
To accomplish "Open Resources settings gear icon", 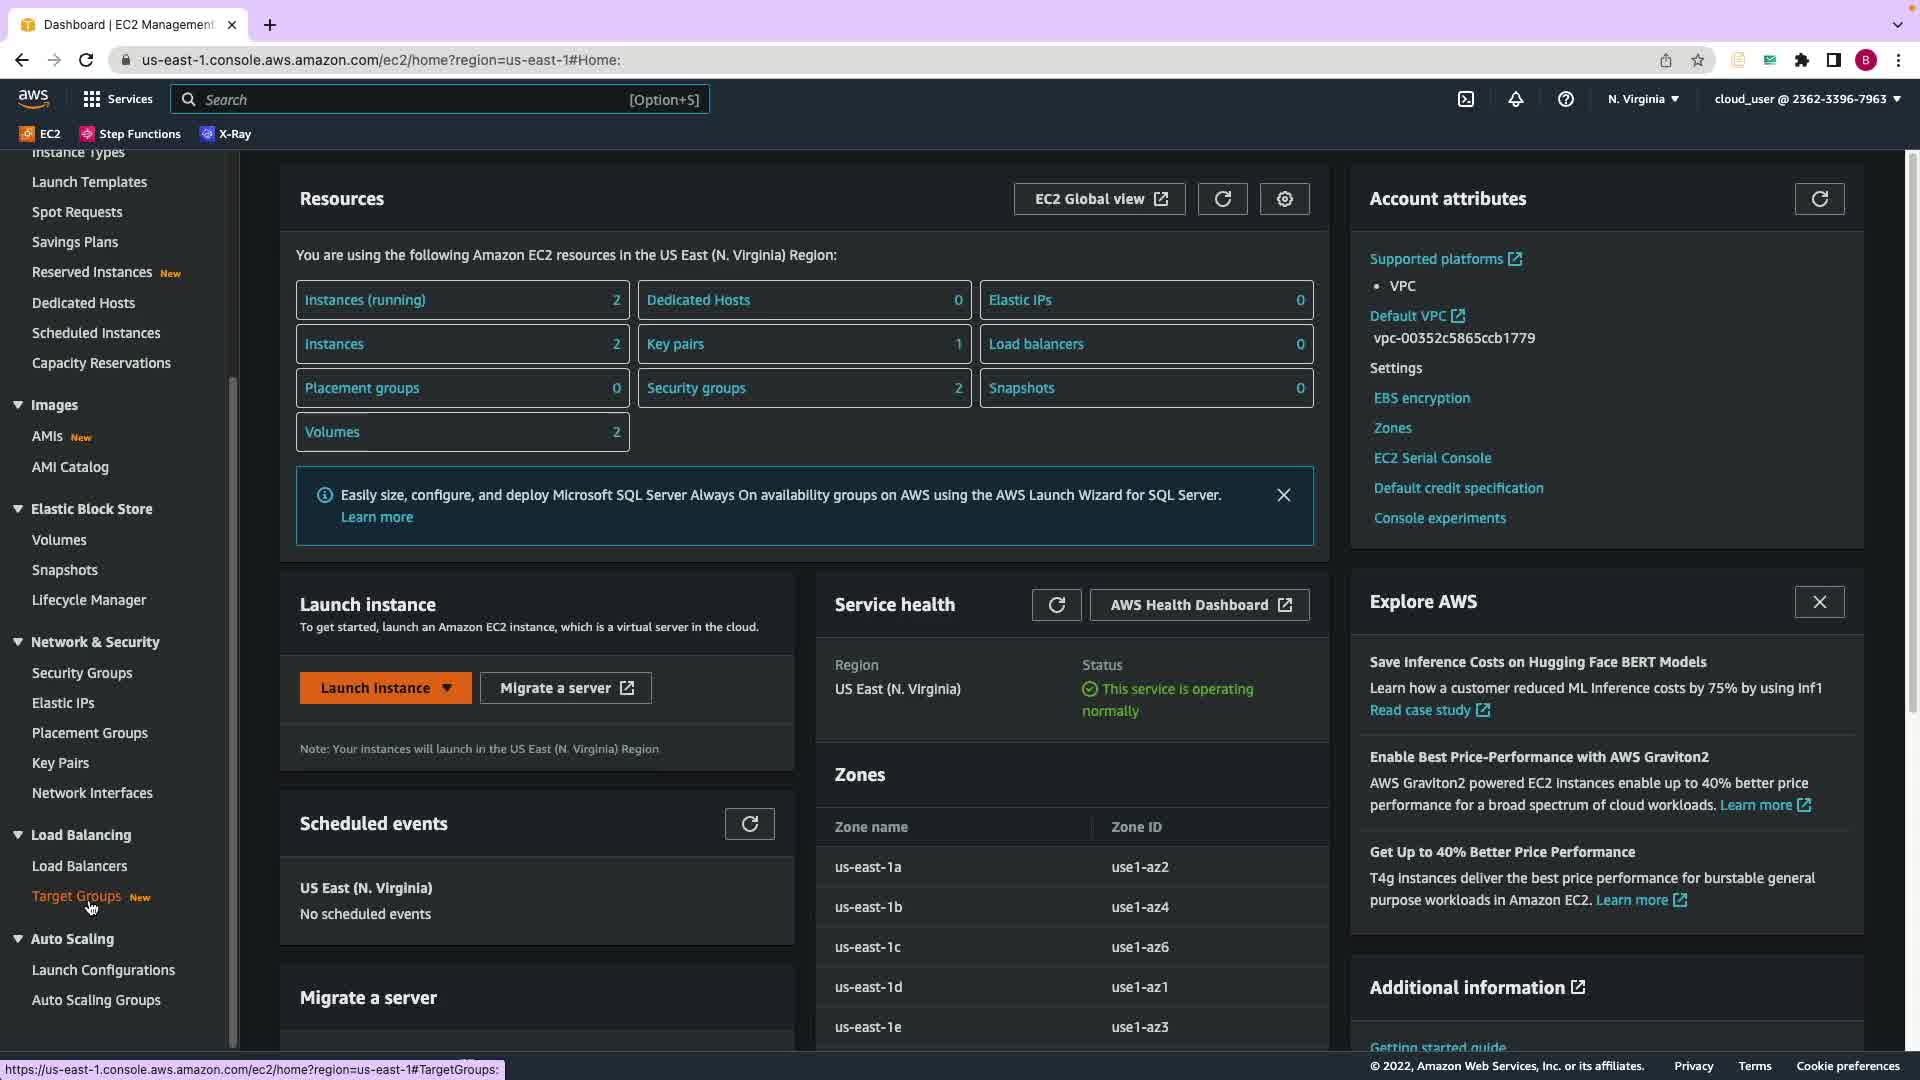I will tap(1285, 199).
